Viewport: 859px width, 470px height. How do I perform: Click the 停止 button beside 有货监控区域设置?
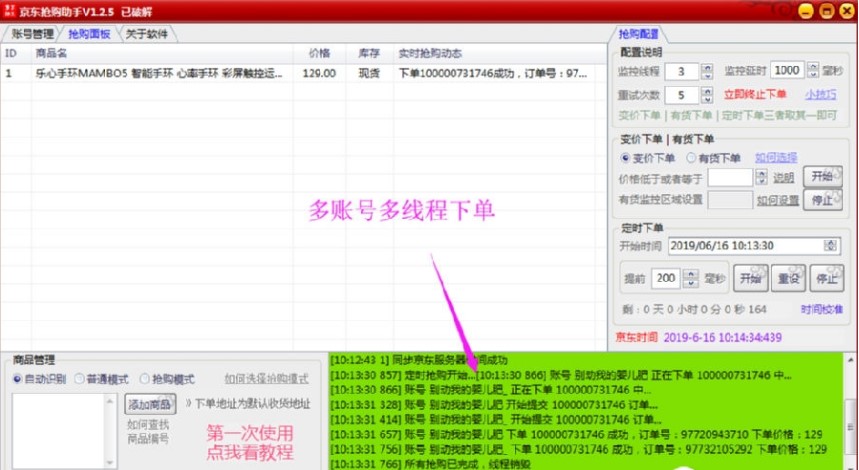tap(822, 200)
